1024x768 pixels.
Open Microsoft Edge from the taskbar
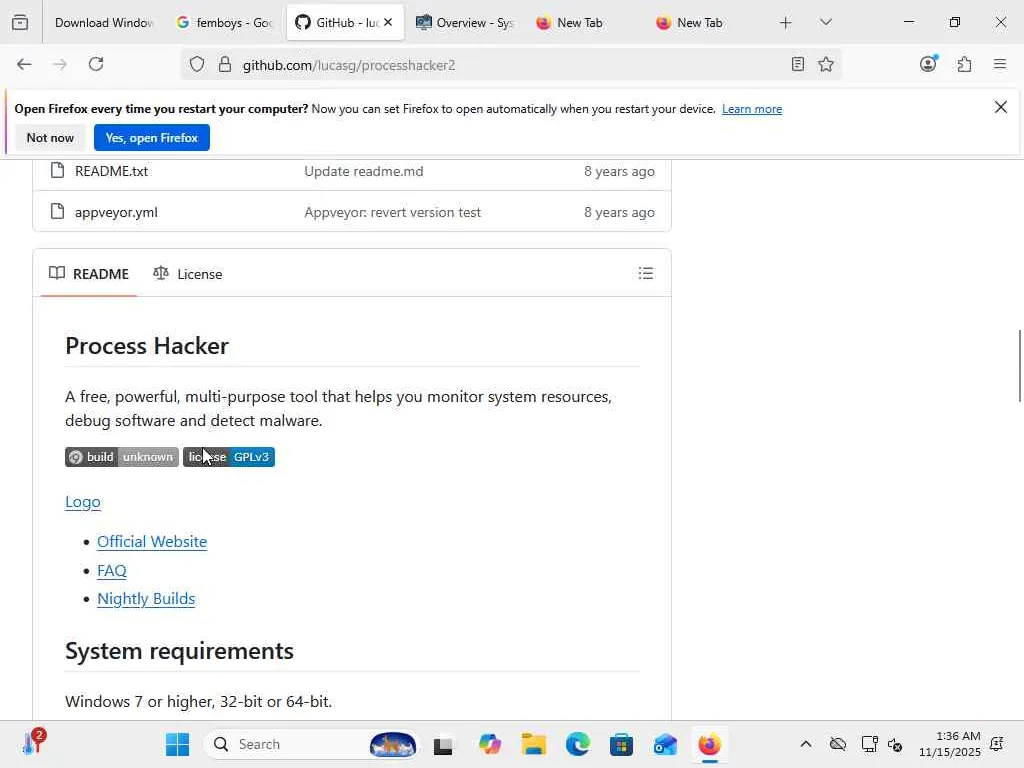577,744
